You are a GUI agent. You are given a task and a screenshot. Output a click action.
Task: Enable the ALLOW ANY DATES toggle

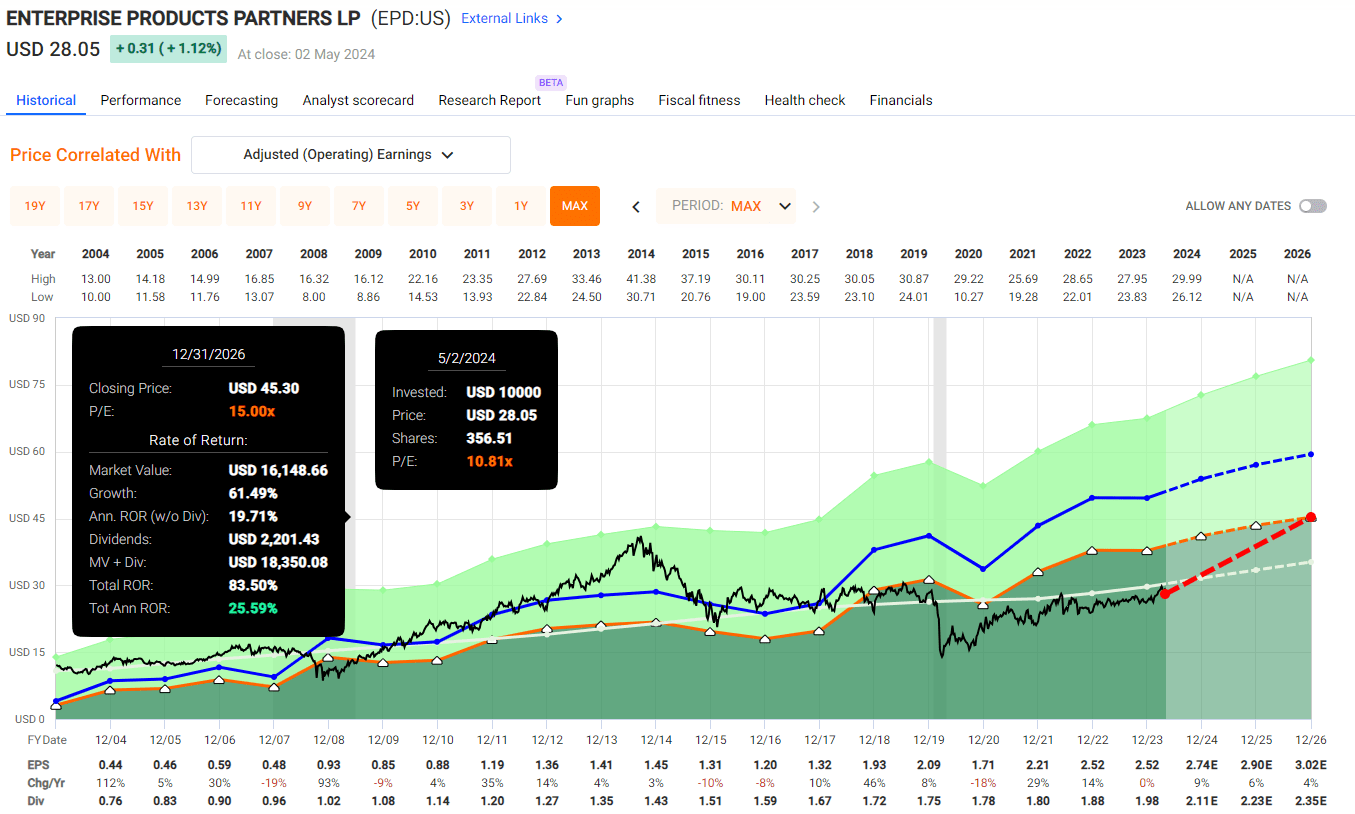pos(1312,205)
